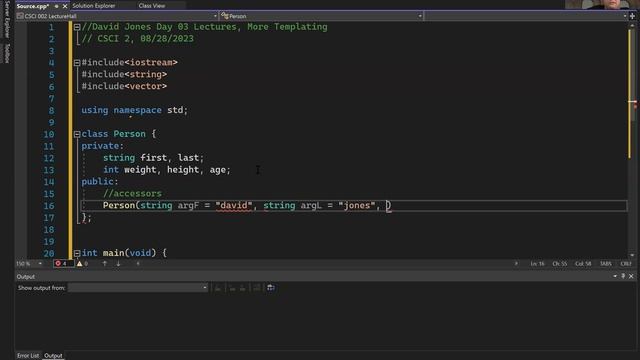Open the empty member navigation dropdown
Viewport: 640px width, 360px height.
[x=526, y=16]
